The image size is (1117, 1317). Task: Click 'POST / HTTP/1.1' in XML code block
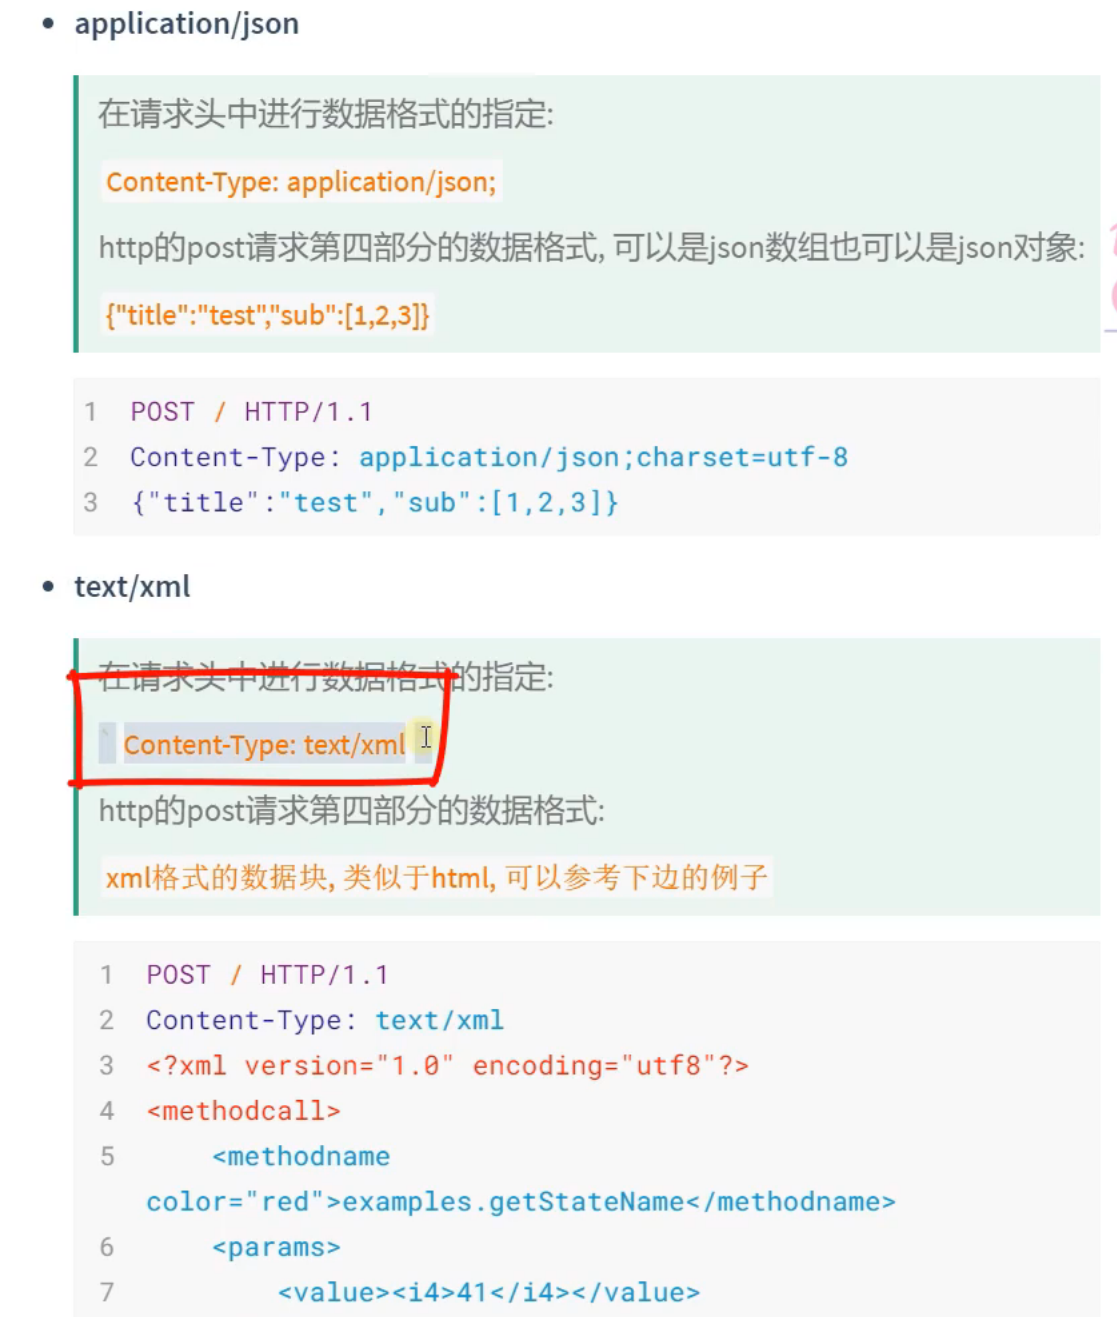[267, 974]
